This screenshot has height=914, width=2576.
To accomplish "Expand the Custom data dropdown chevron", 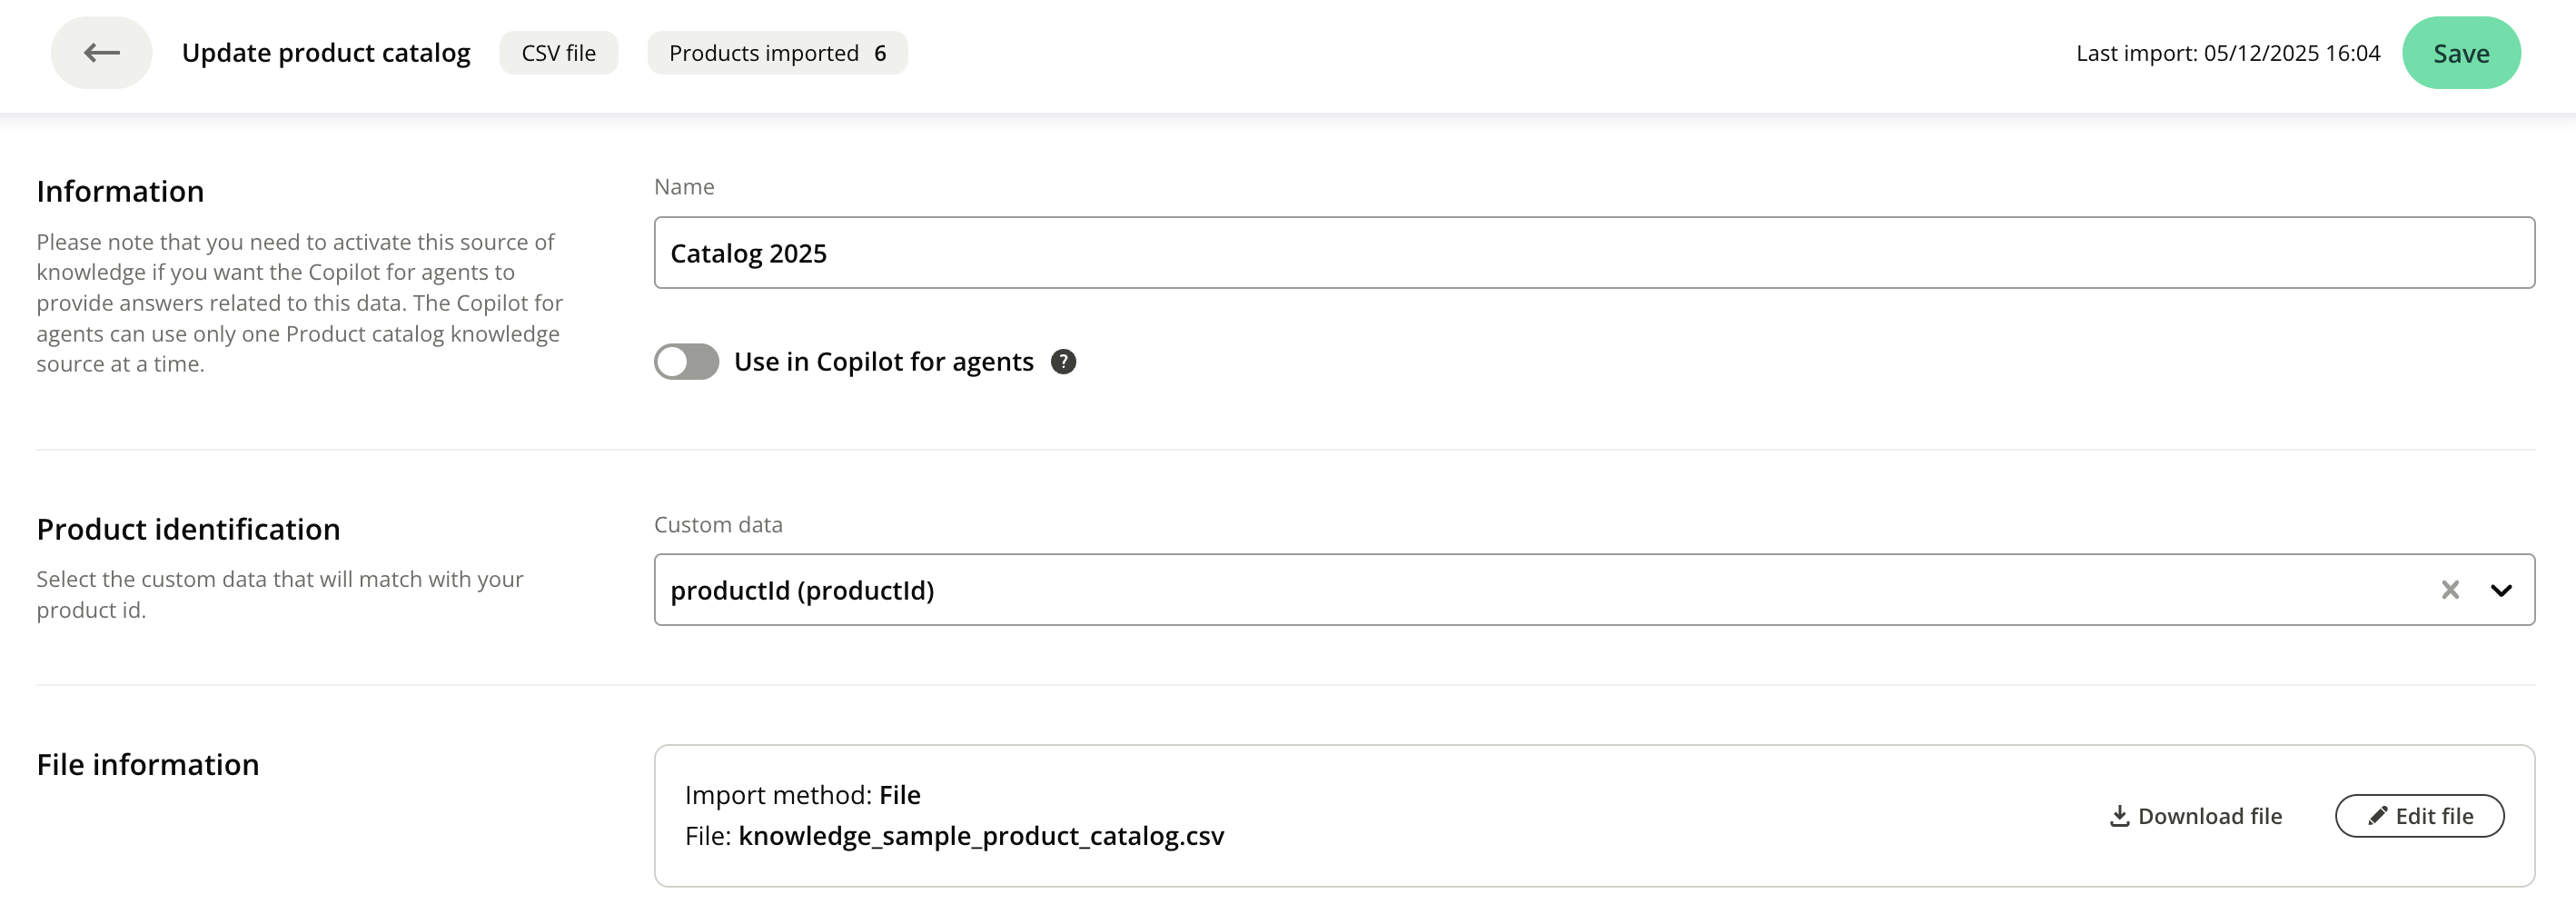I will pyautogui.click(x=2501, y=590).
